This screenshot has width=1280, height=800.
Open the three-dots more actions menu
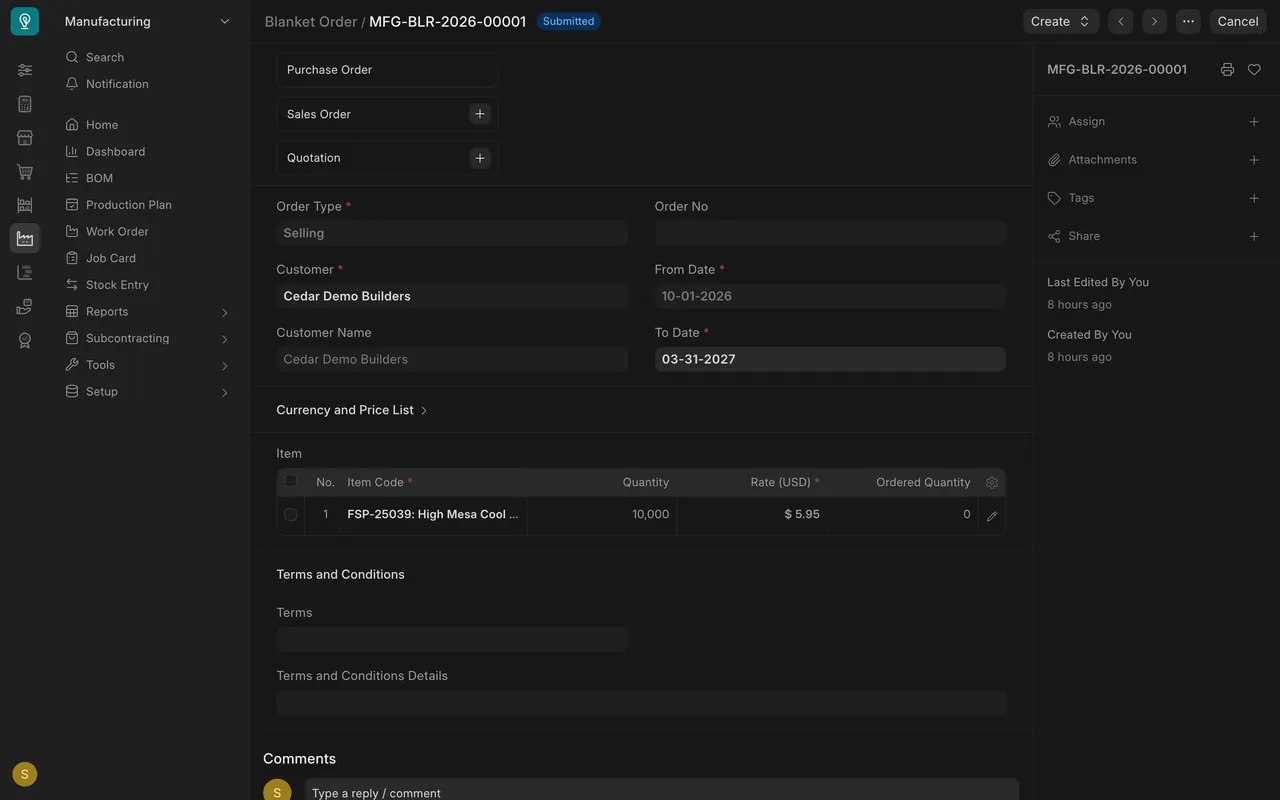pyautogui.click(x=1188, y=21)
